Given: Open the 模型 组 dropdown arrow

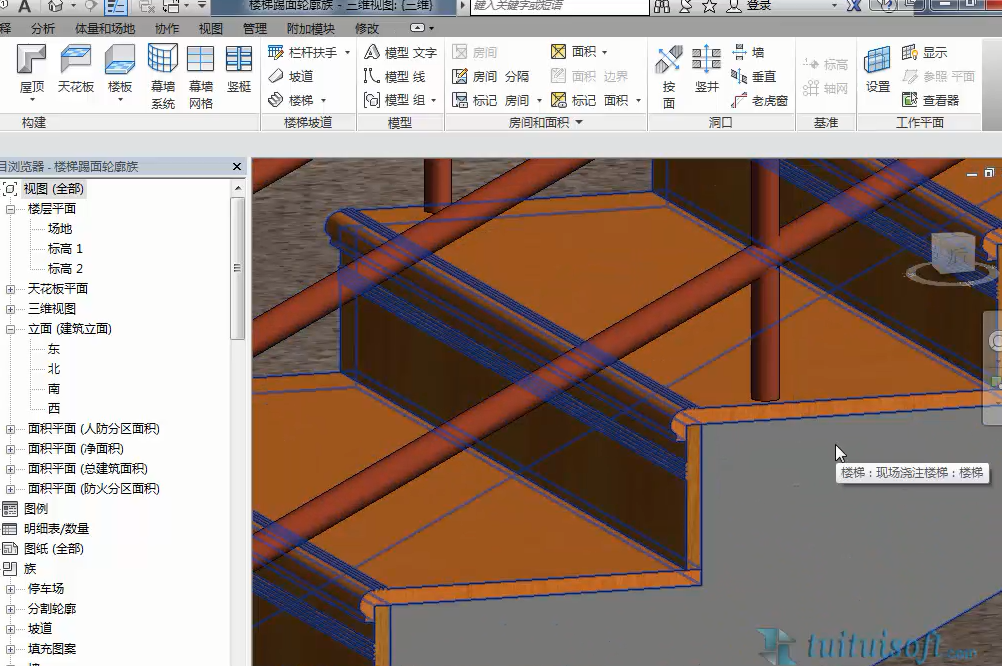Looking at the screenshot, I should point(433,100).
